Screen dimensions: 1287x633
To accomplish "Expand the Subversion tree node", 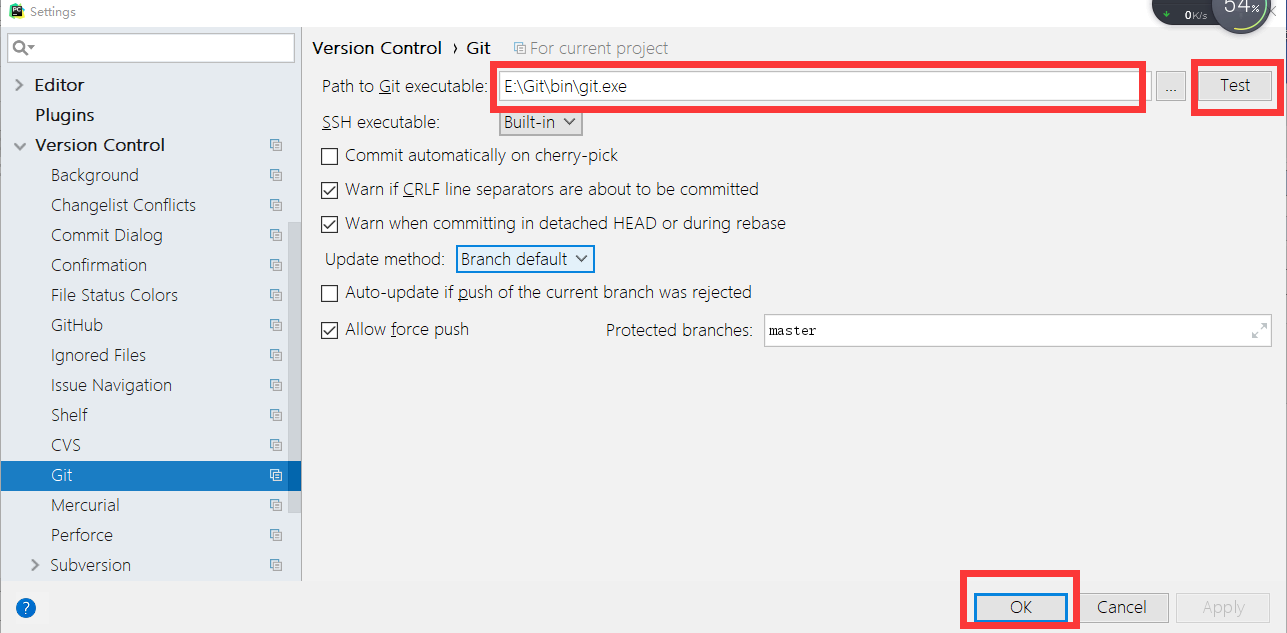I will pos(36,565).
